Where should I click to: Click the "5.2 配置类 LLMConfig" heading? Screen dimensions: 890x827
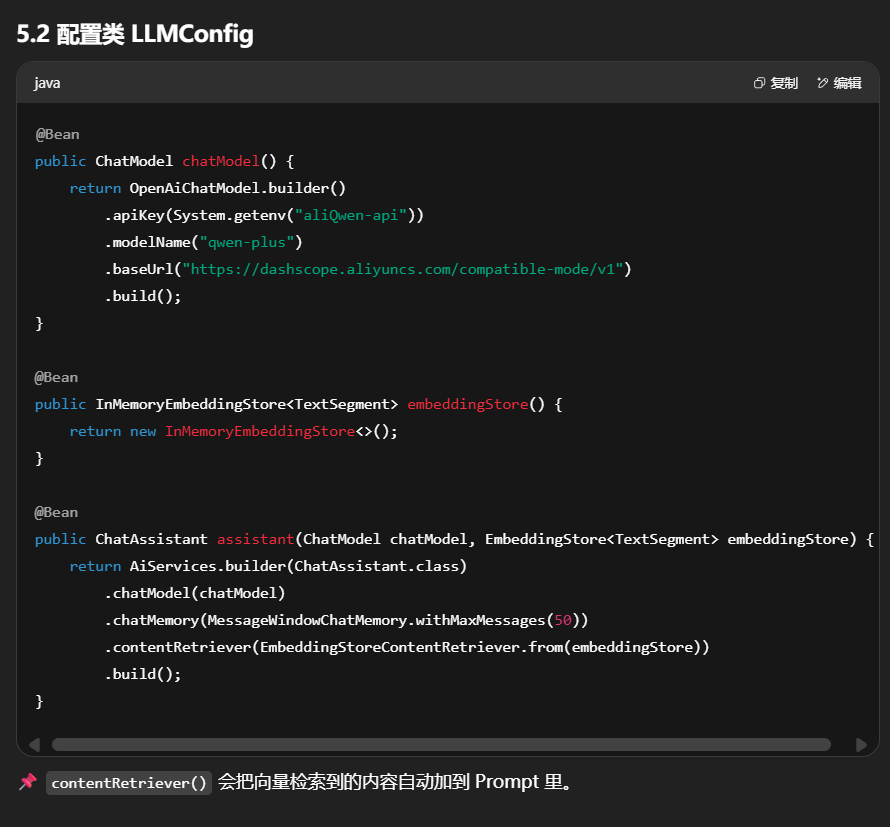(135, 34)
